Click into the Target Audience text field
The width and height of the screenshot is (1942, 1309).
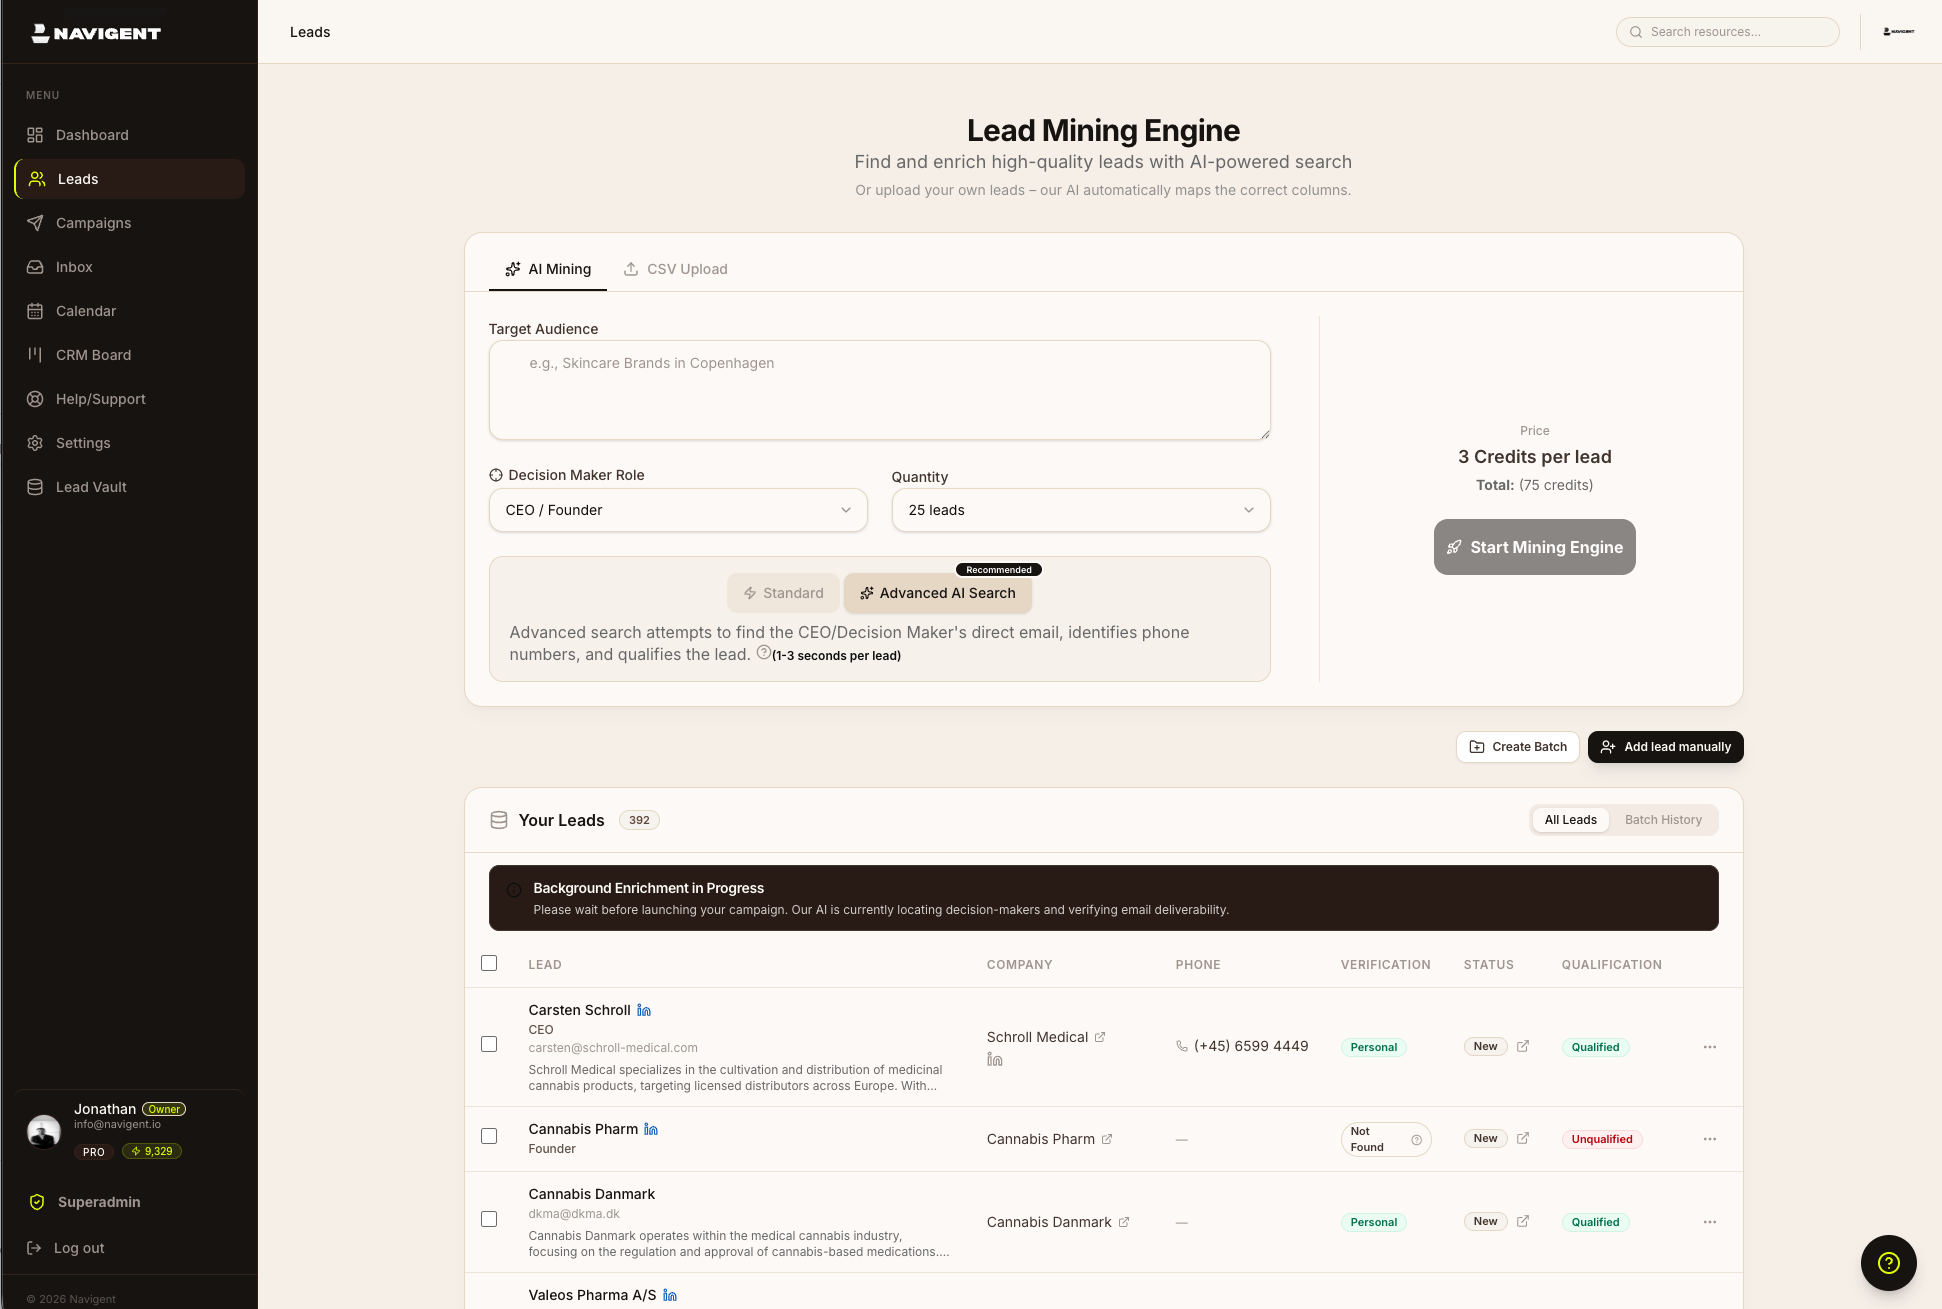point(879,390)
